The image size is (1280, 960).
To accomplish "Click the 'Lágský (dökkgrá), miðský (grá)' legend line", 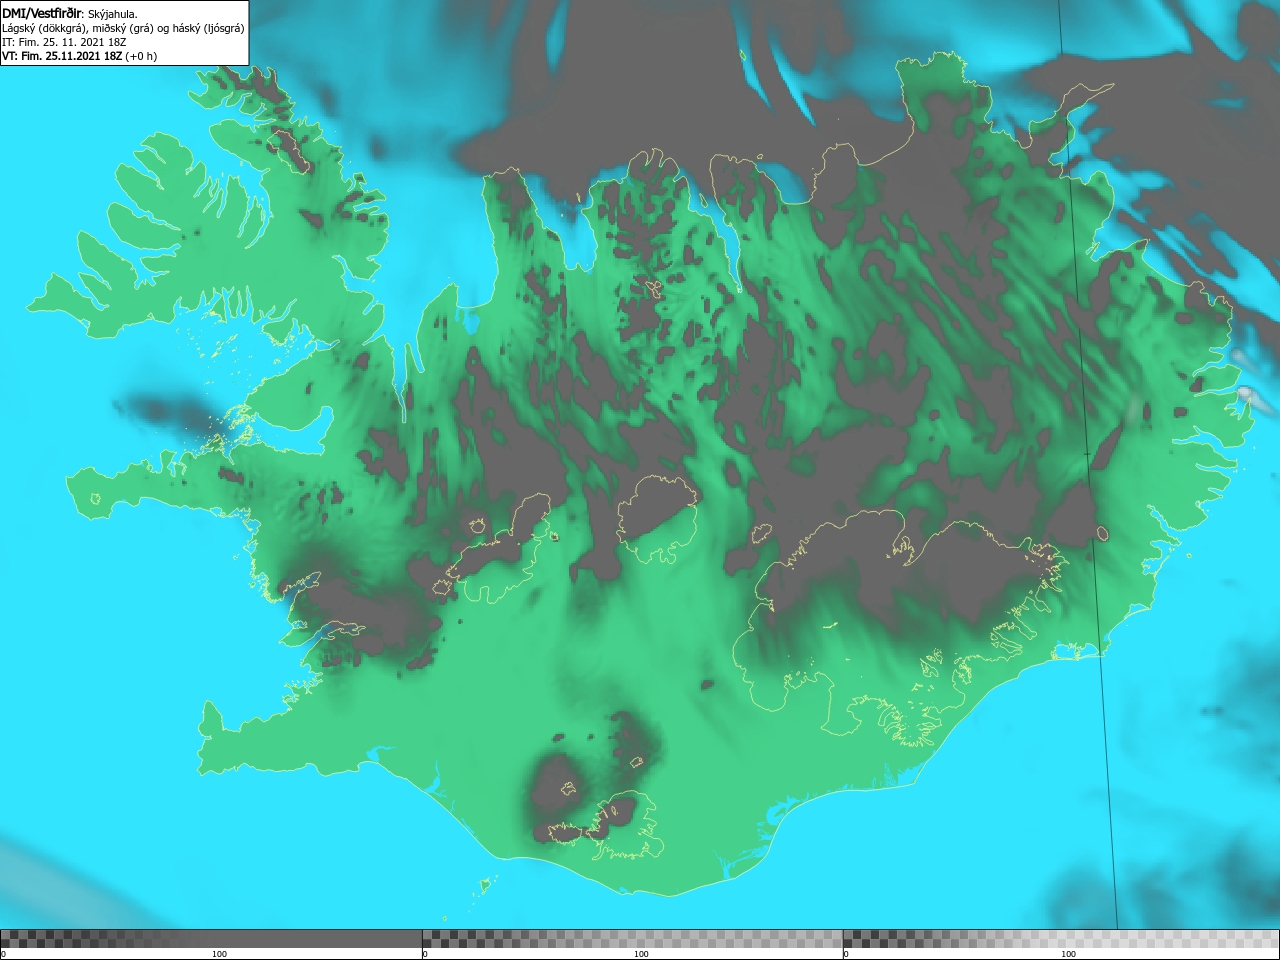I will (x=123, y=28).
